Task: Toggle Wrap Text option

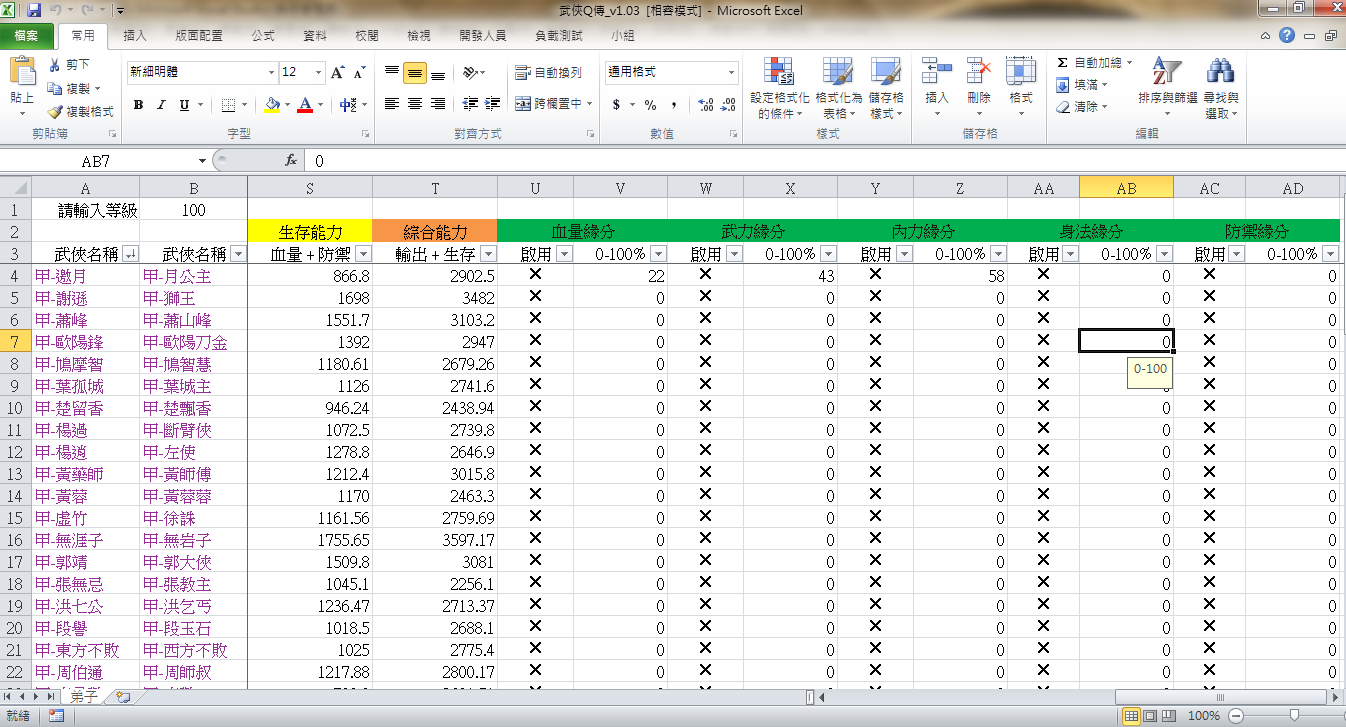Action: pos(548,73)
